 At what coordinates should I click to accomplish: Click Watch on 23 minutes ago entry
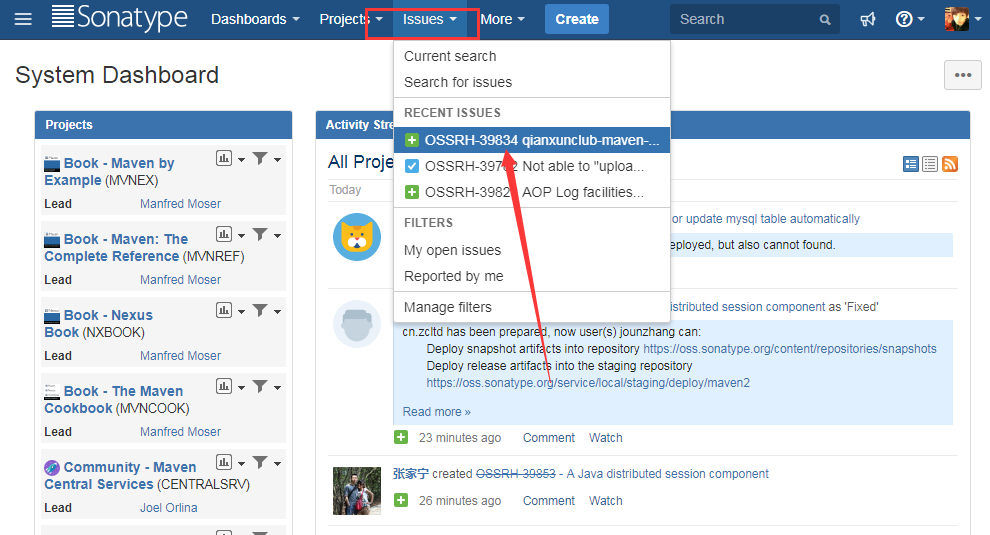[x=605, y=438]
